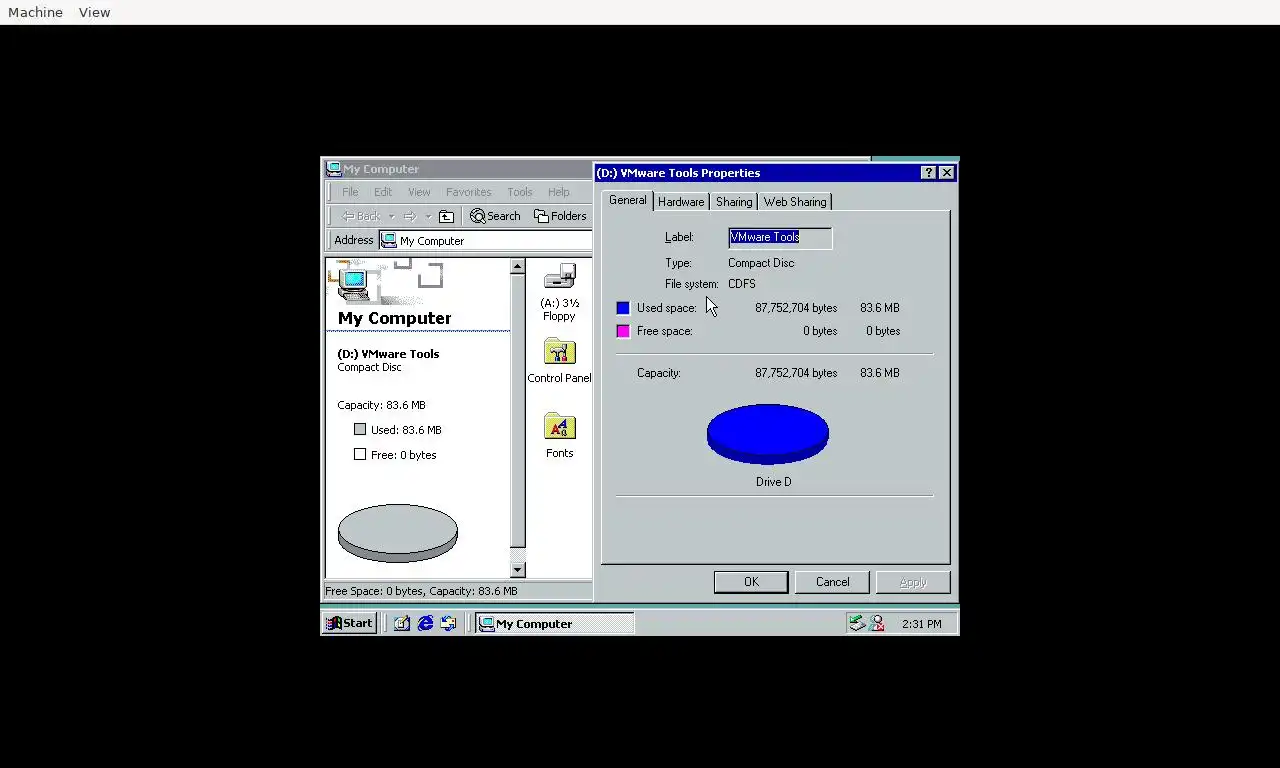Screen dimensions: 1280x768
Task: Click the Search toolbar button
Action: [495, 216]
